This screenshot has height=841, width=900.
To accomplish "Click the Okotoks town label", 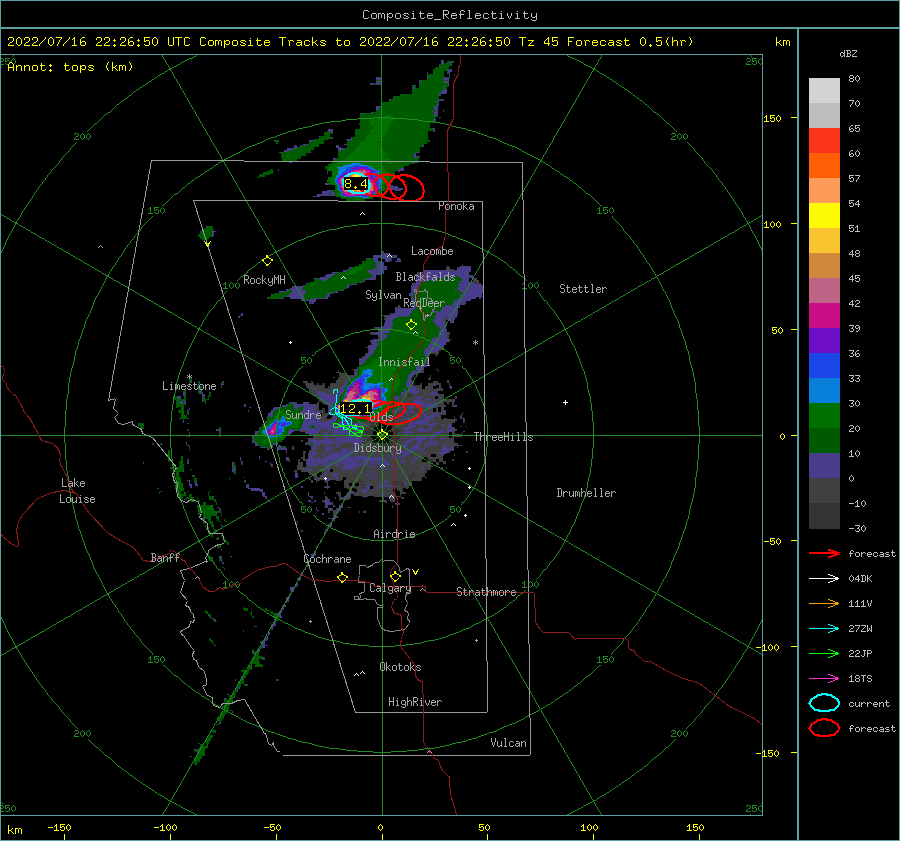I will coord(400,667).
